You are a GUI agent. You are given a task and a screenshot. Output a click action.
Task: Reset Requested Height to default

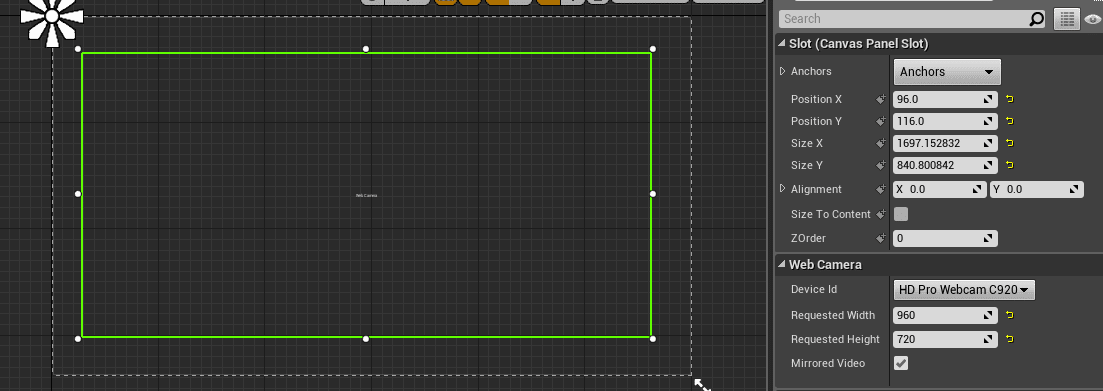pos(1009,339)
